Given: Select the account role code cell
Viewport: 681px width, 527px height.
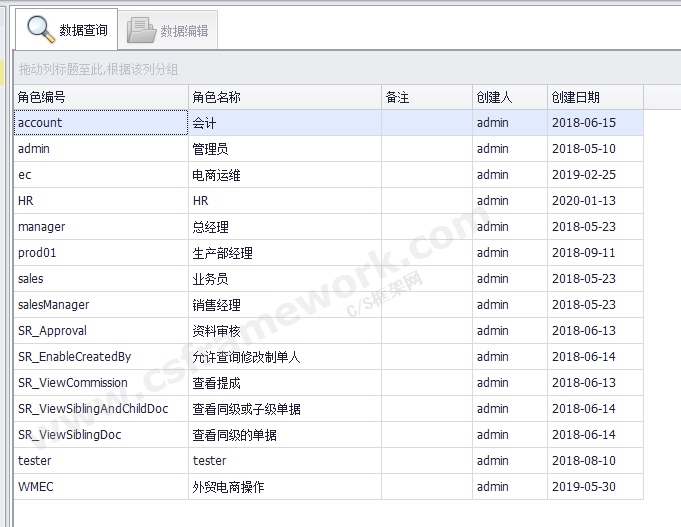Looking at the screenshot, I should pos(101,123).
